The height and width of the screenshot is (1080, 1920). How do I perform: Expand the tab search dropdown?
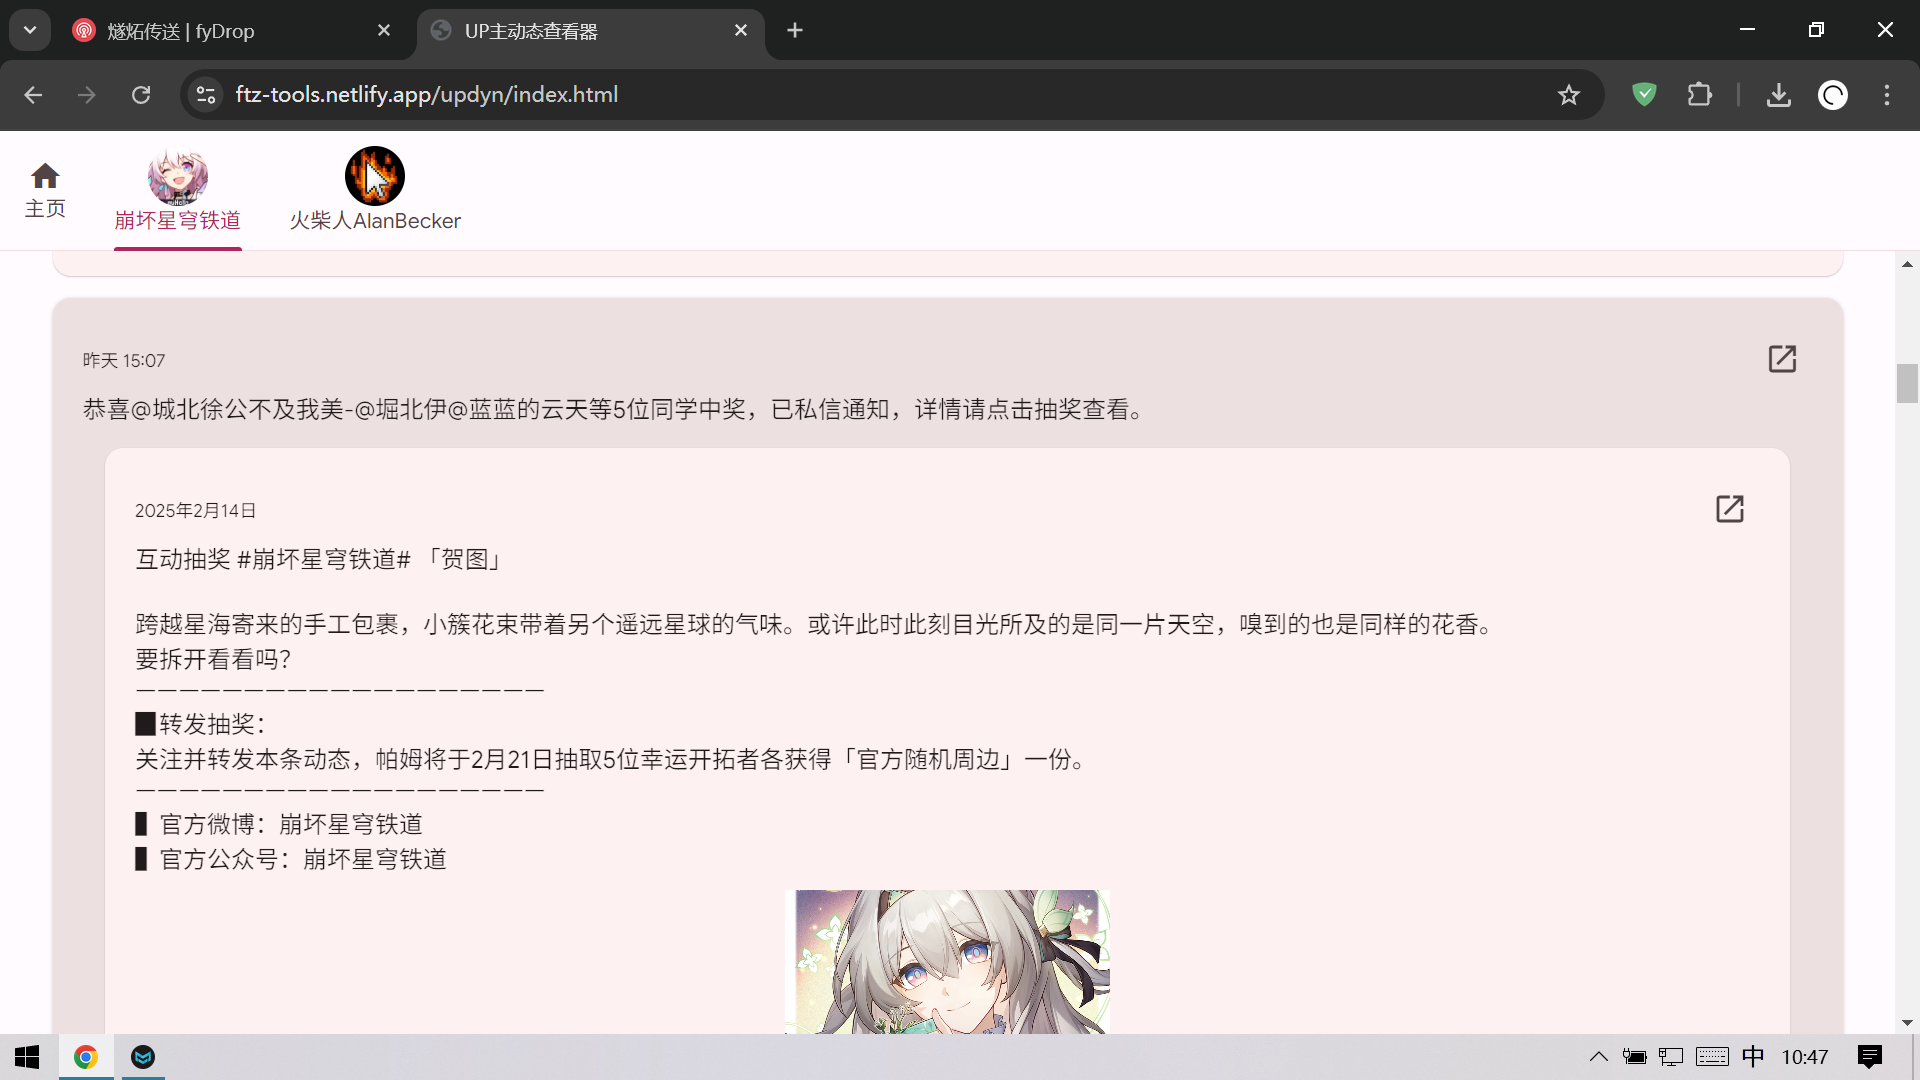click(30, 31)
